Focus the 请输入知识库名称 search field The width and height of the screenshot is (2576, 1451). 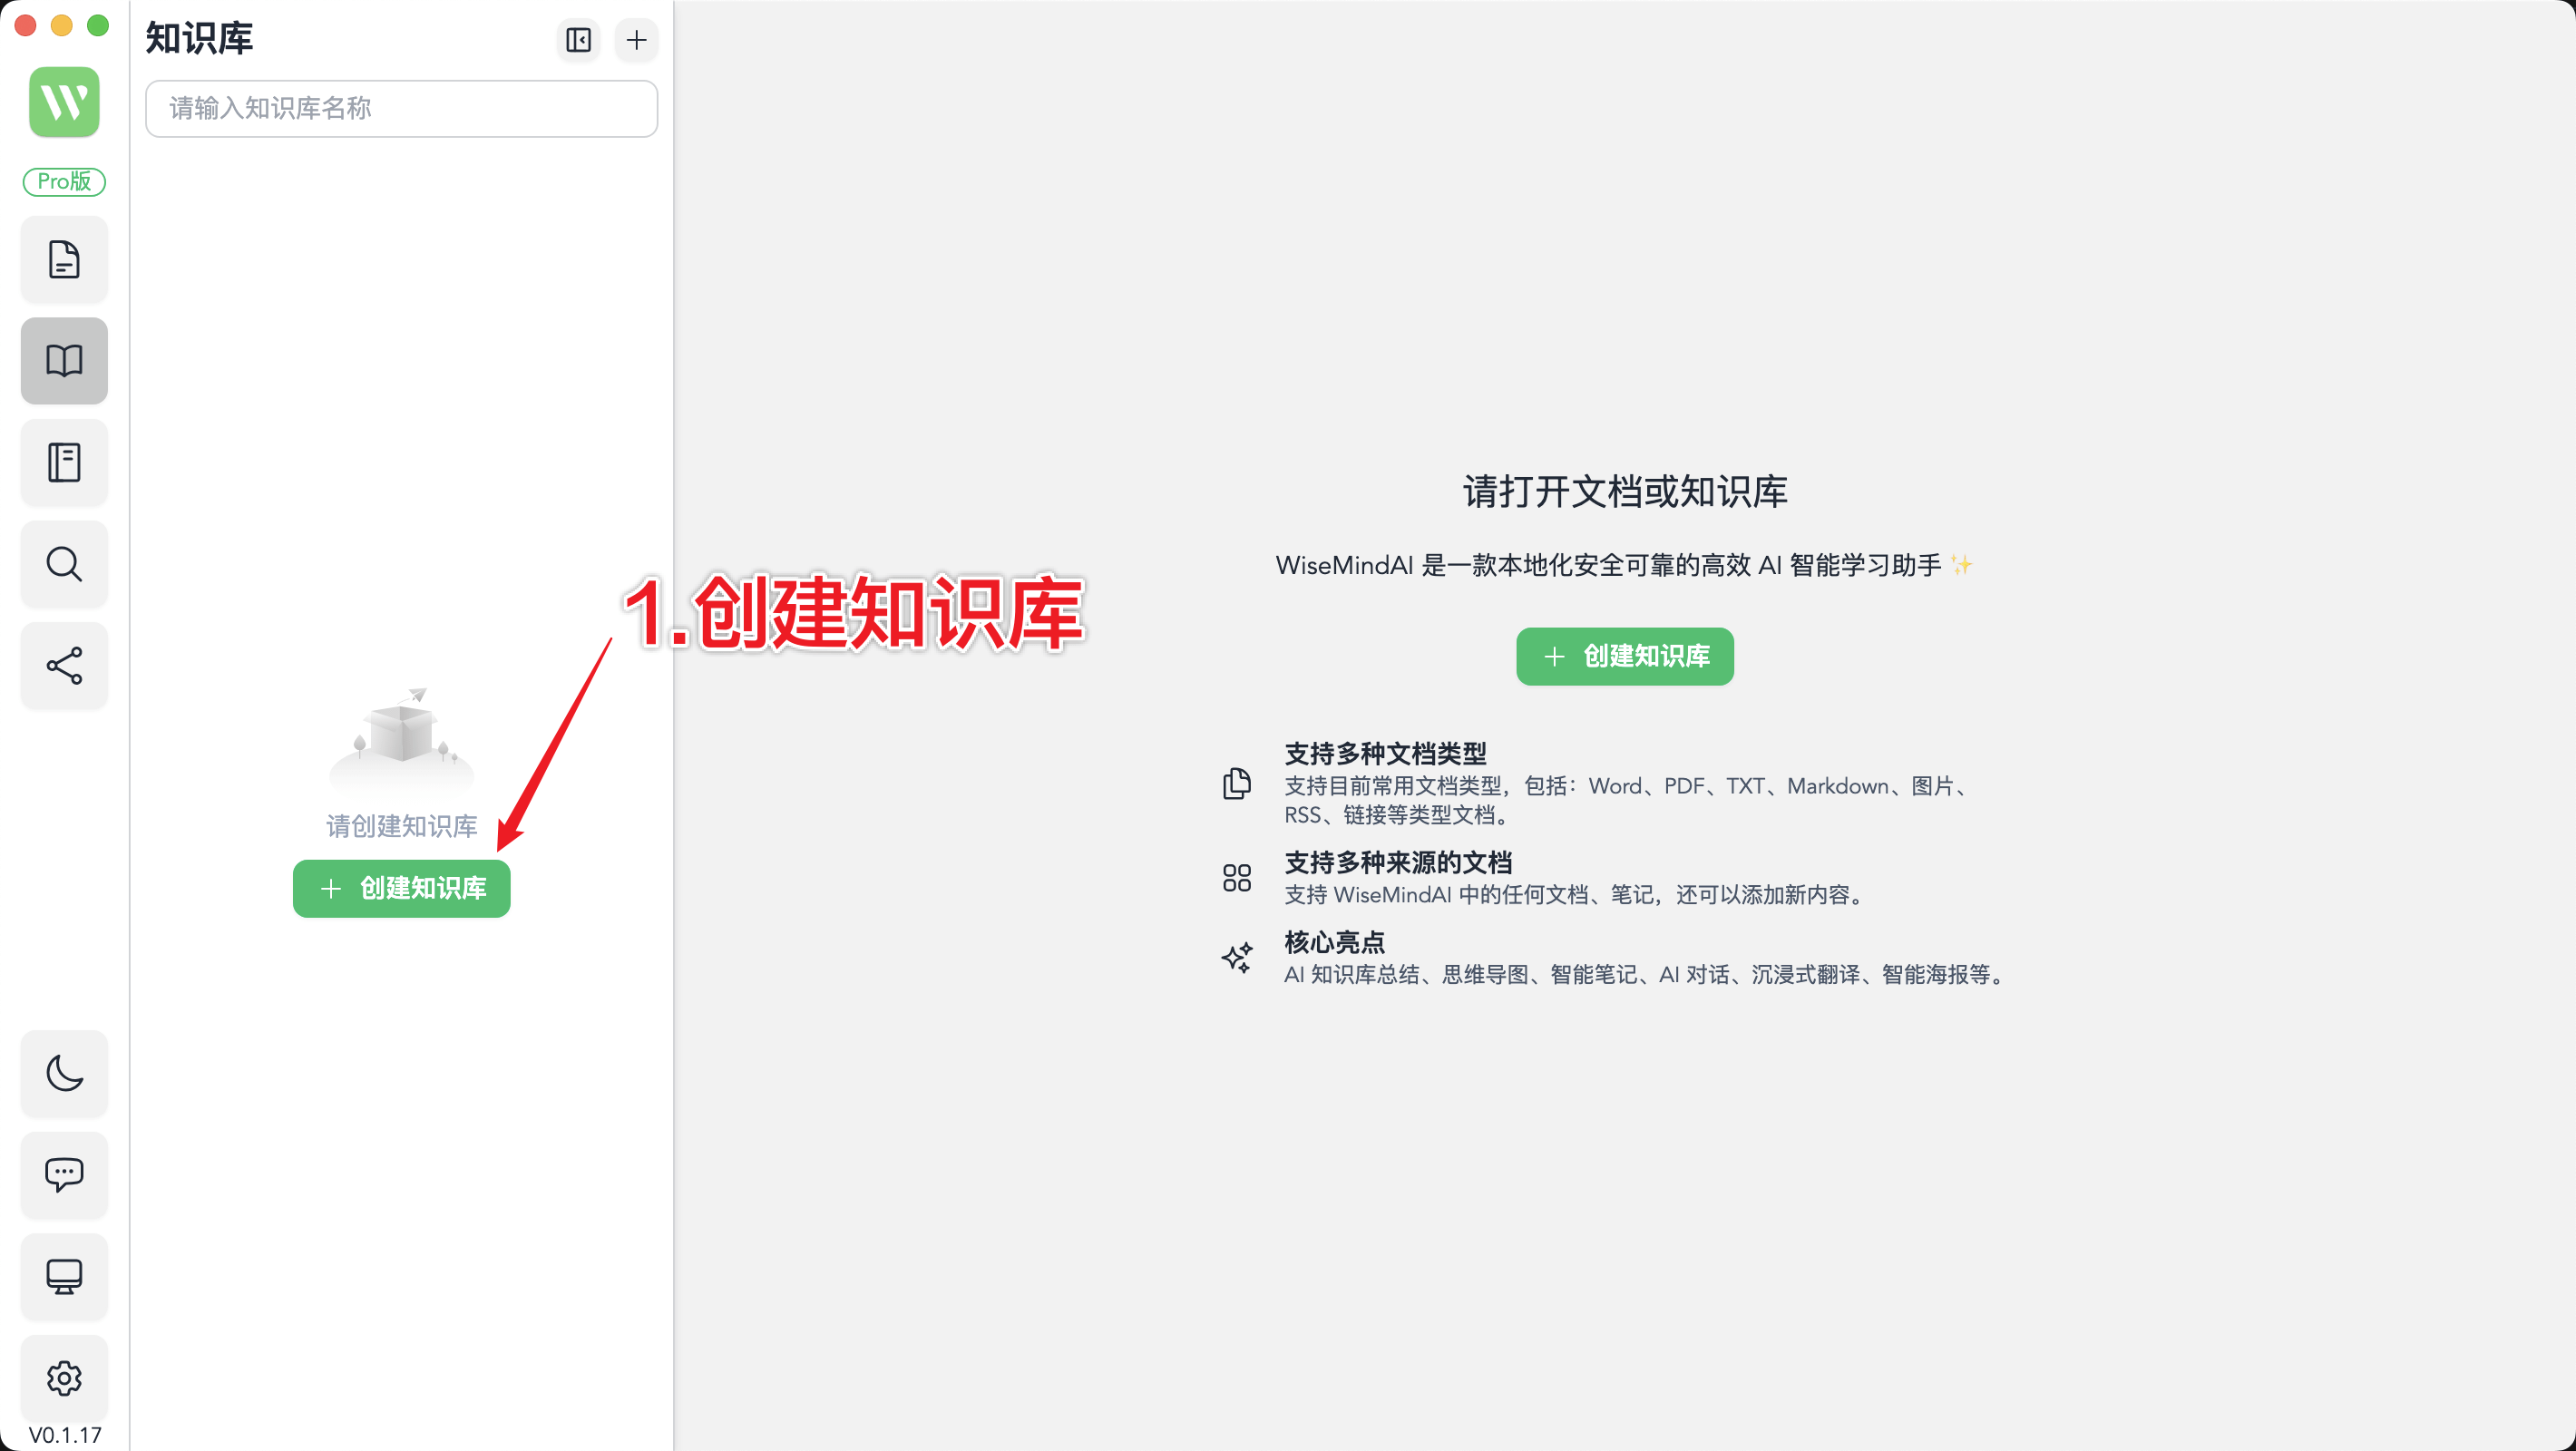(401, 108)
